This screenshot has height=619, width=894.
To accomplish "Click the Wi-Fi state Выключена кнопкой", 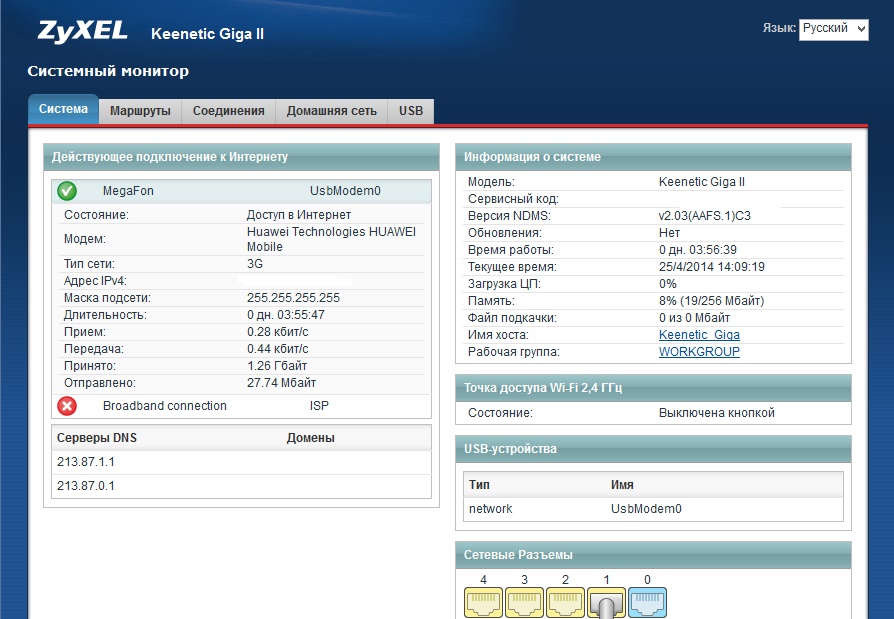I will tap(717, 413).
